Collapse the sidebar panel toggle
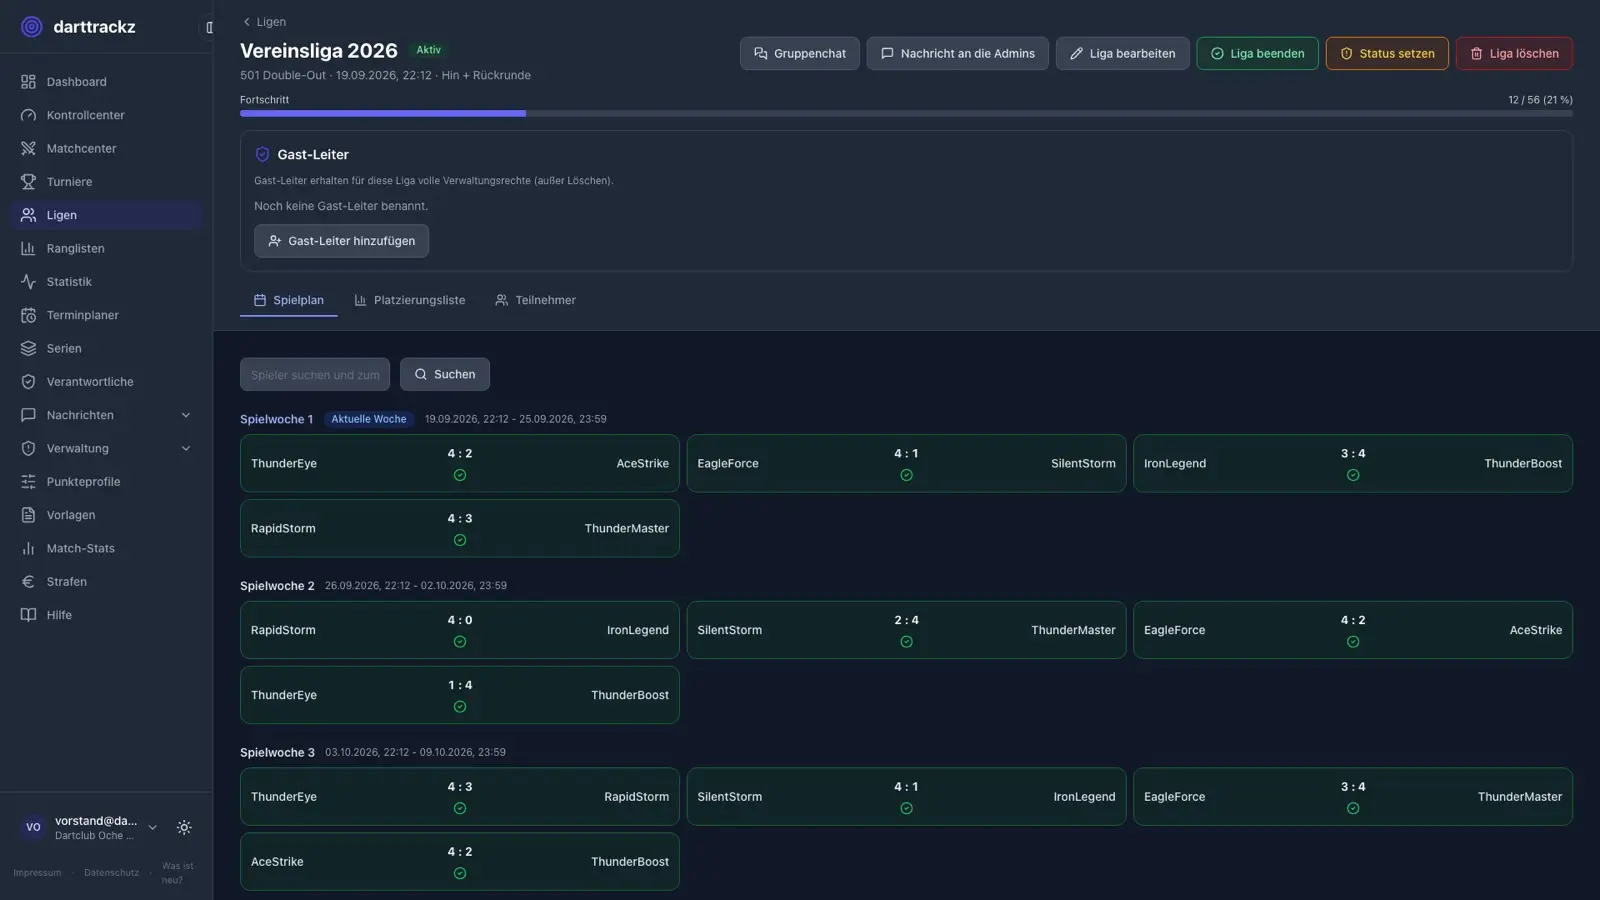 (x=209, y=27)
